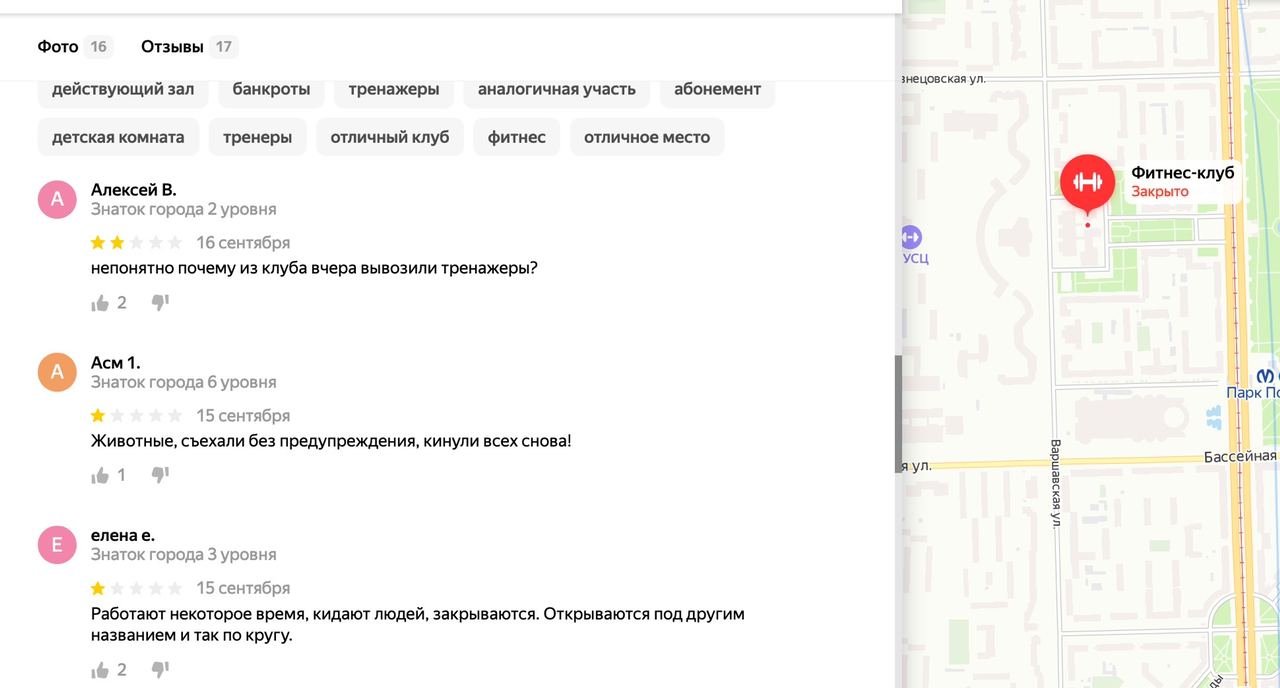
Task: Open Алексей В.'s user profile
Action: 133,190
